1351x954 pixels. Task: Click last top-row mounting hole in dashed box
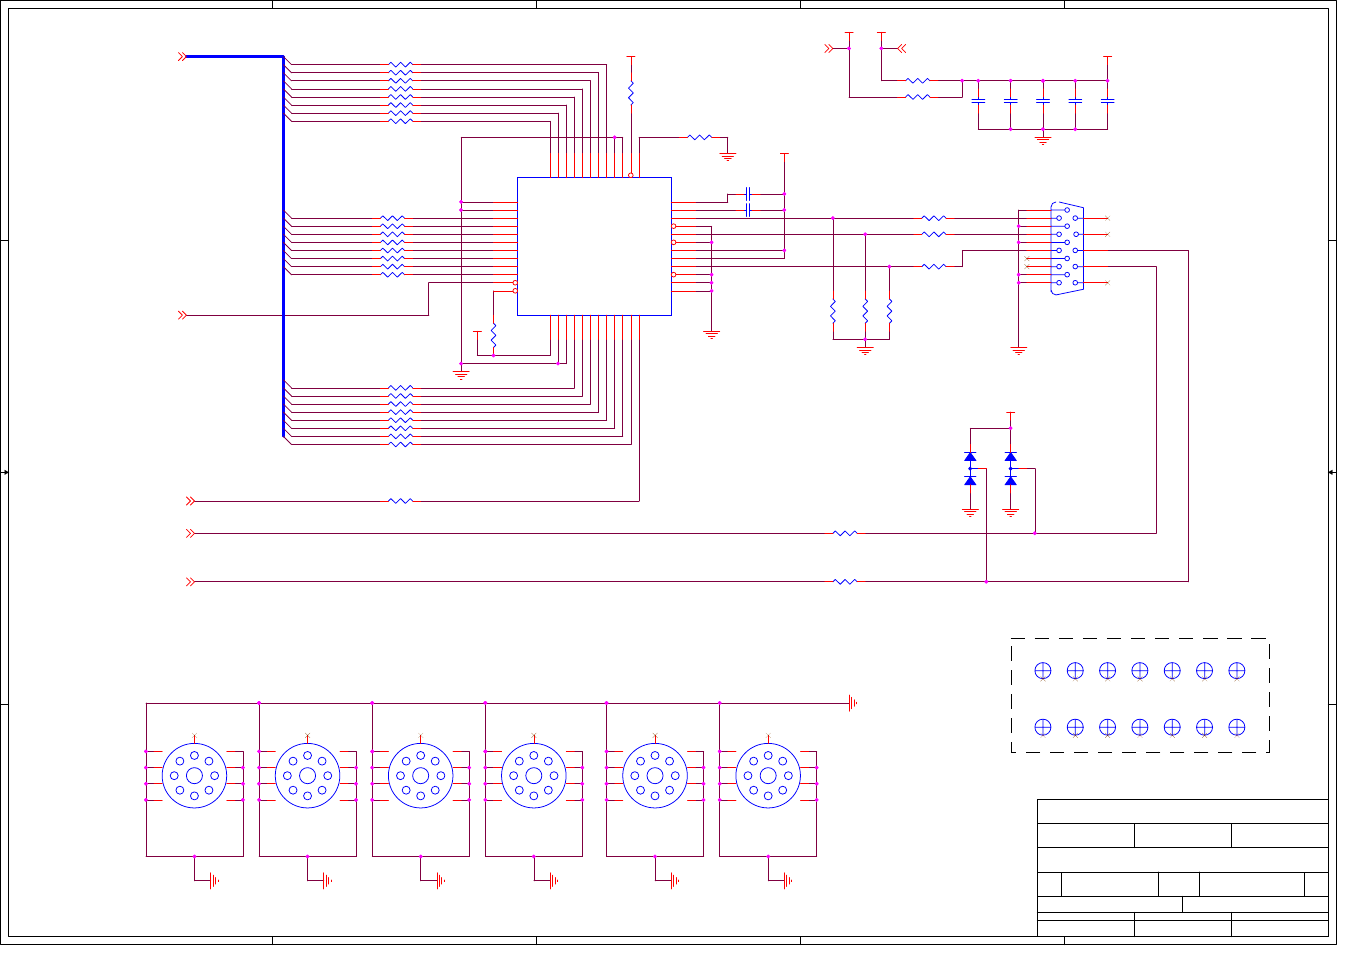tap(1236, 671)
